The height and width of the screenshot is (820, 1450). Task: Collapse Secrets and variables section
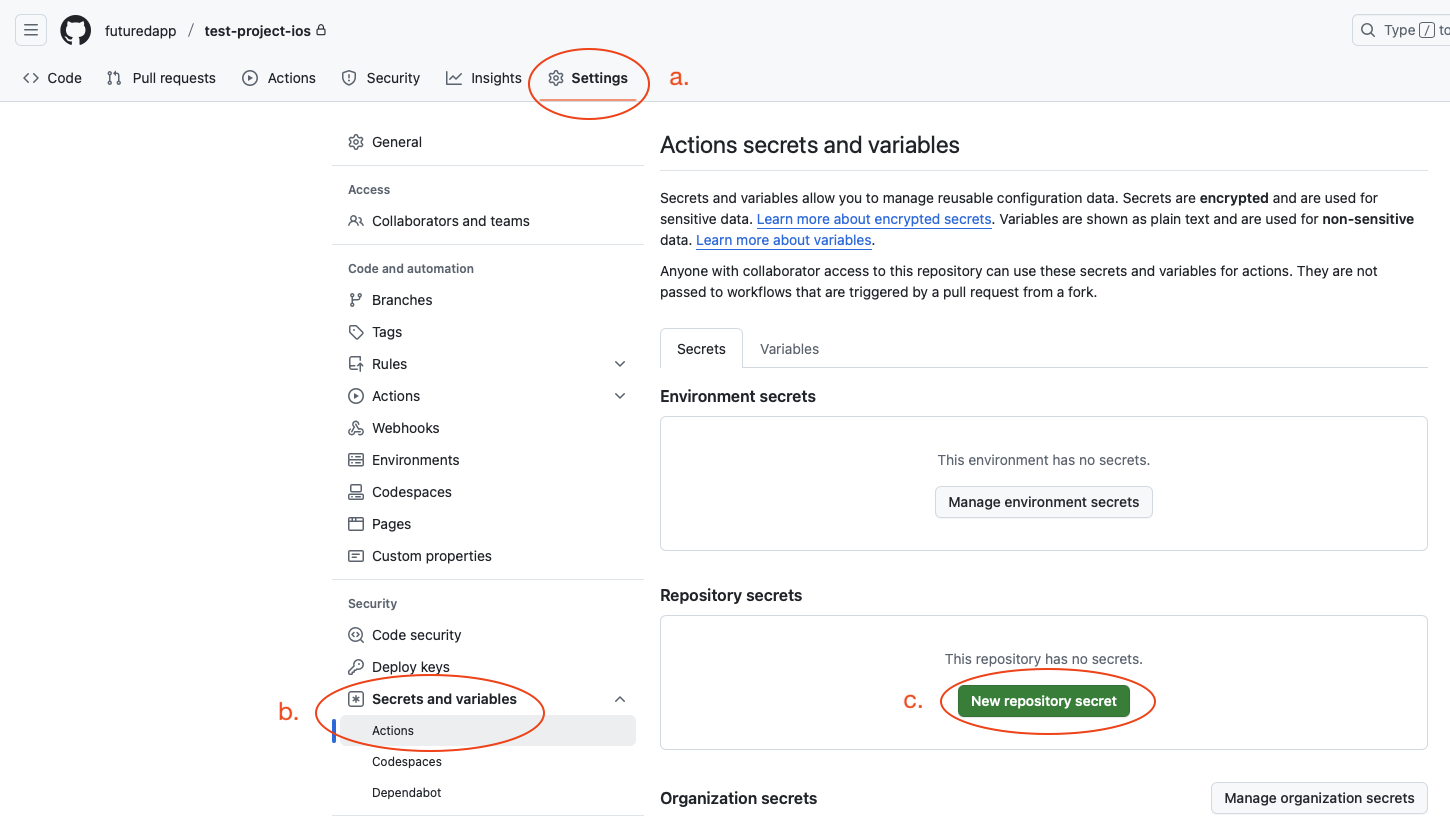coord(620,699)
